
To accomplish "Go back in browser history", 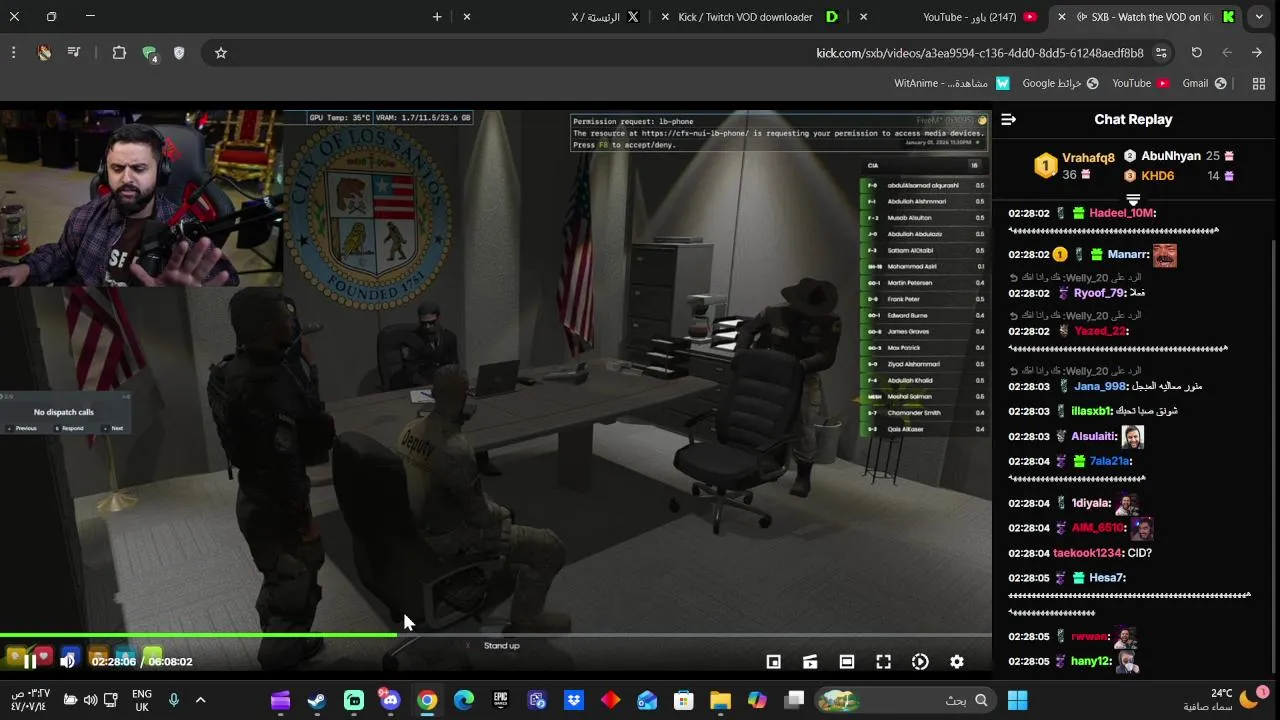I will (x=1257, y=53).
